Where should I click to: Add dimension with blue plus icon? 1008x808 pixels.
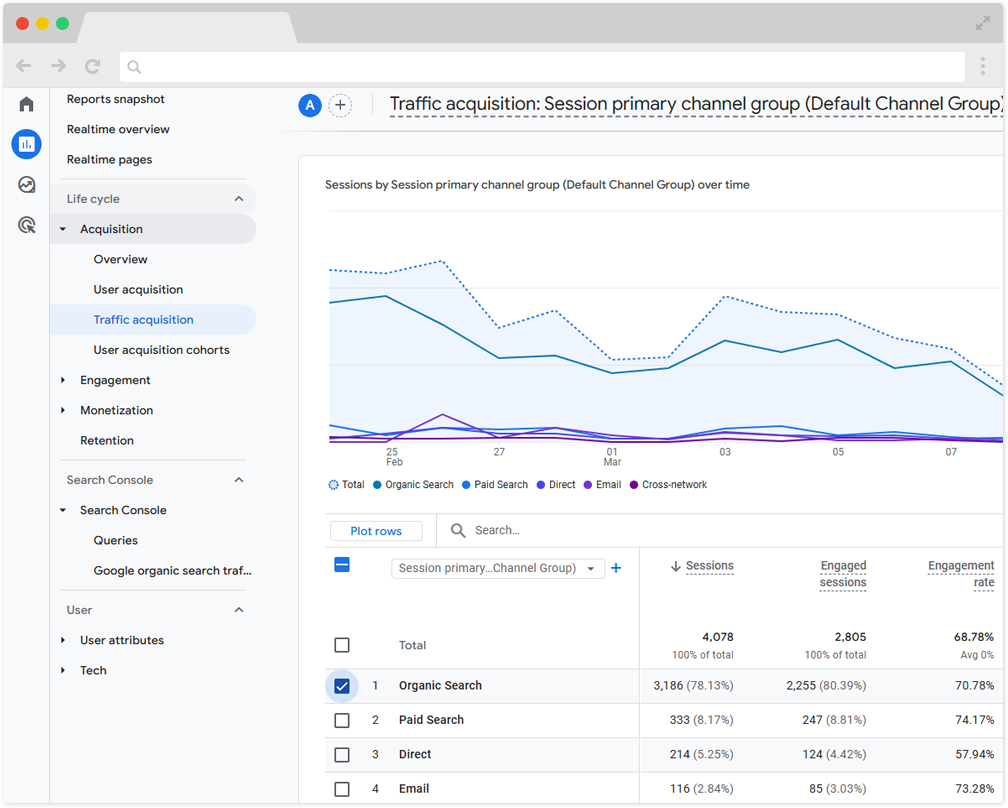point(616,568)
